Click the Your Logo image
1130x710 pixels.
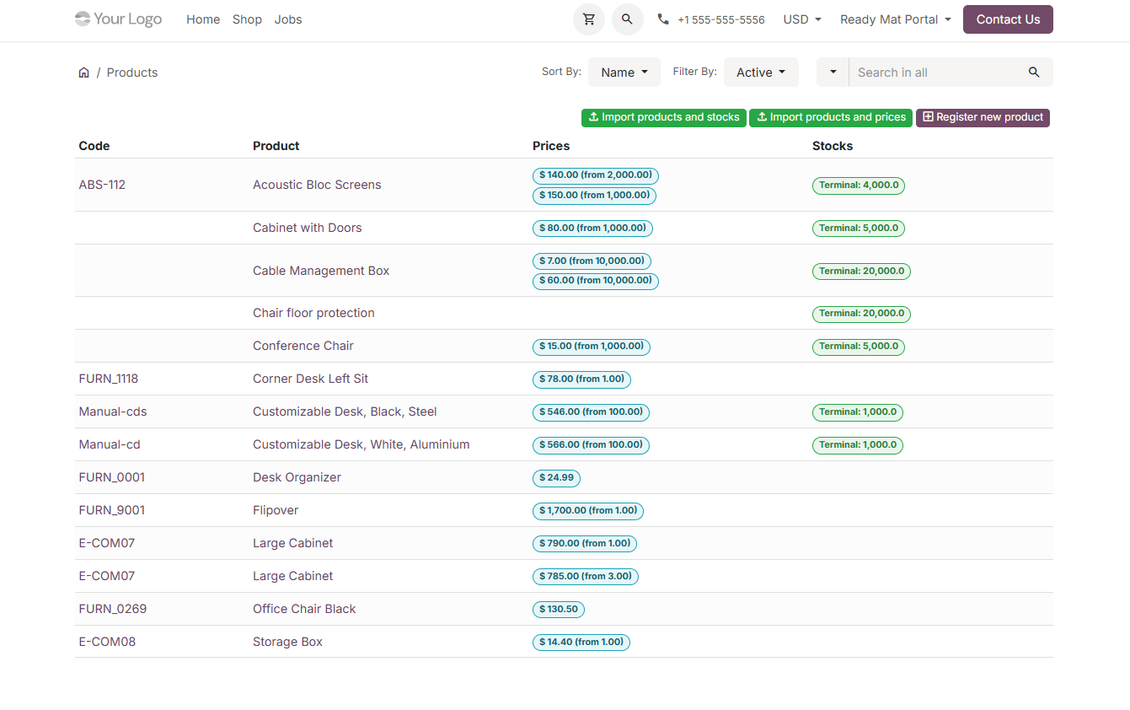coord(118,19)
